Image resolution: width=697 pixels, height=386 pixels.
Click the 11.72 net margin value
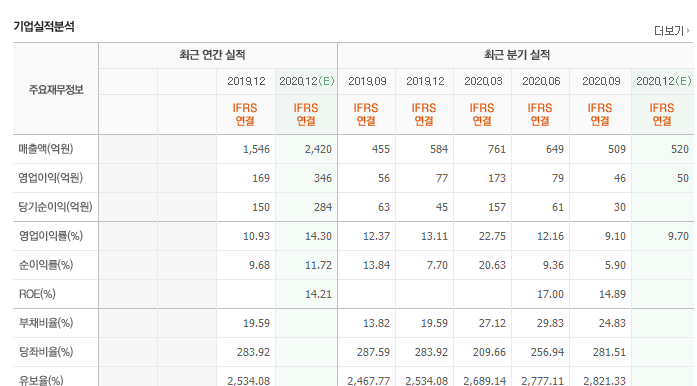click(x=318, y=265)
